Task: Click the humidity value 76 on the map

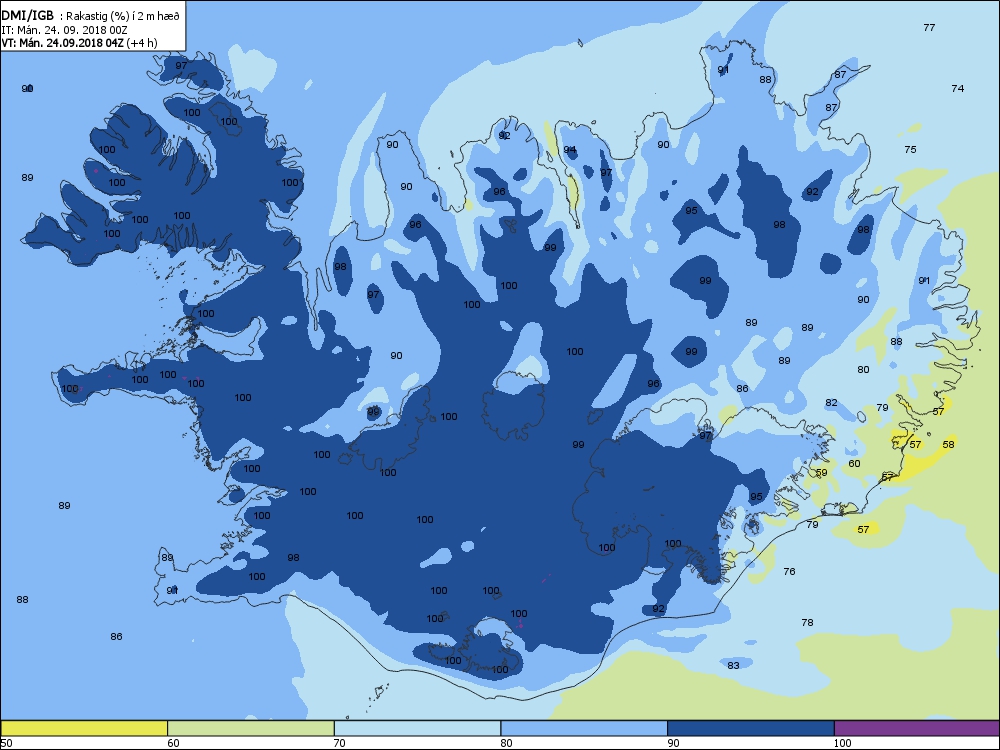Action: pos(790,571)
